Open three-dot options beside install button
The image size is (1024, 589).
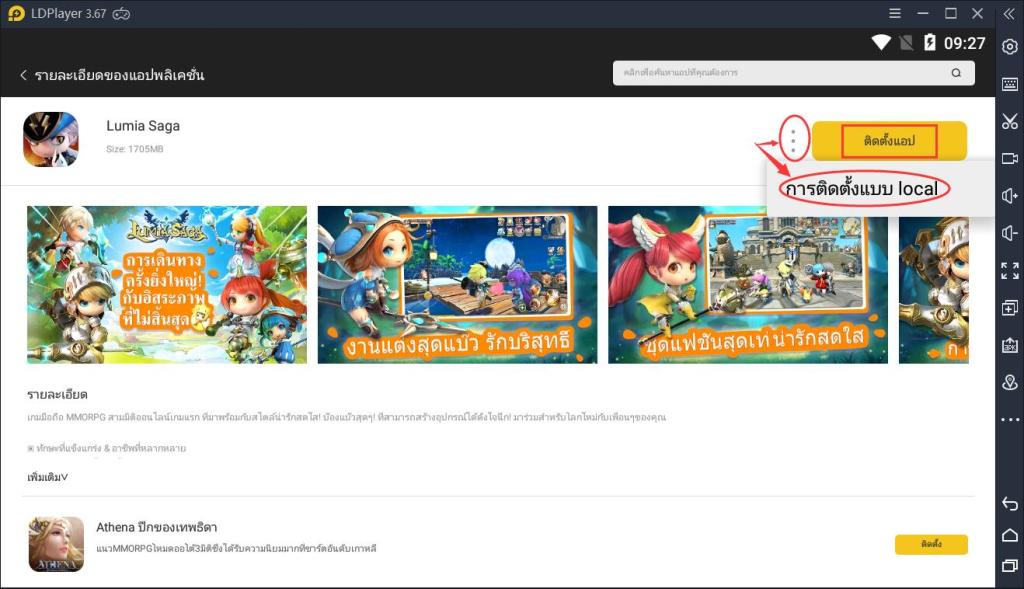[793, 140]
